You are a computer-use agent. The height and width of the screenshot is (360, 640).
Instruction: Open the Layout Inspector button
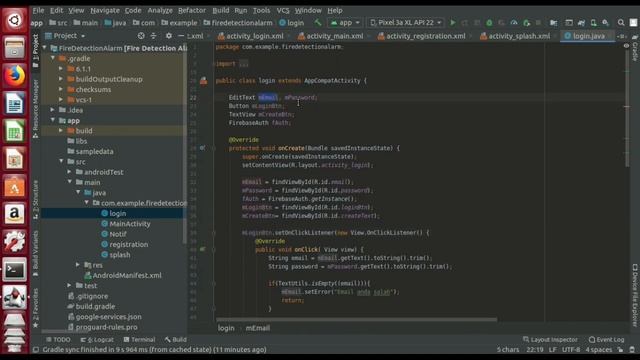click(550, 340)
